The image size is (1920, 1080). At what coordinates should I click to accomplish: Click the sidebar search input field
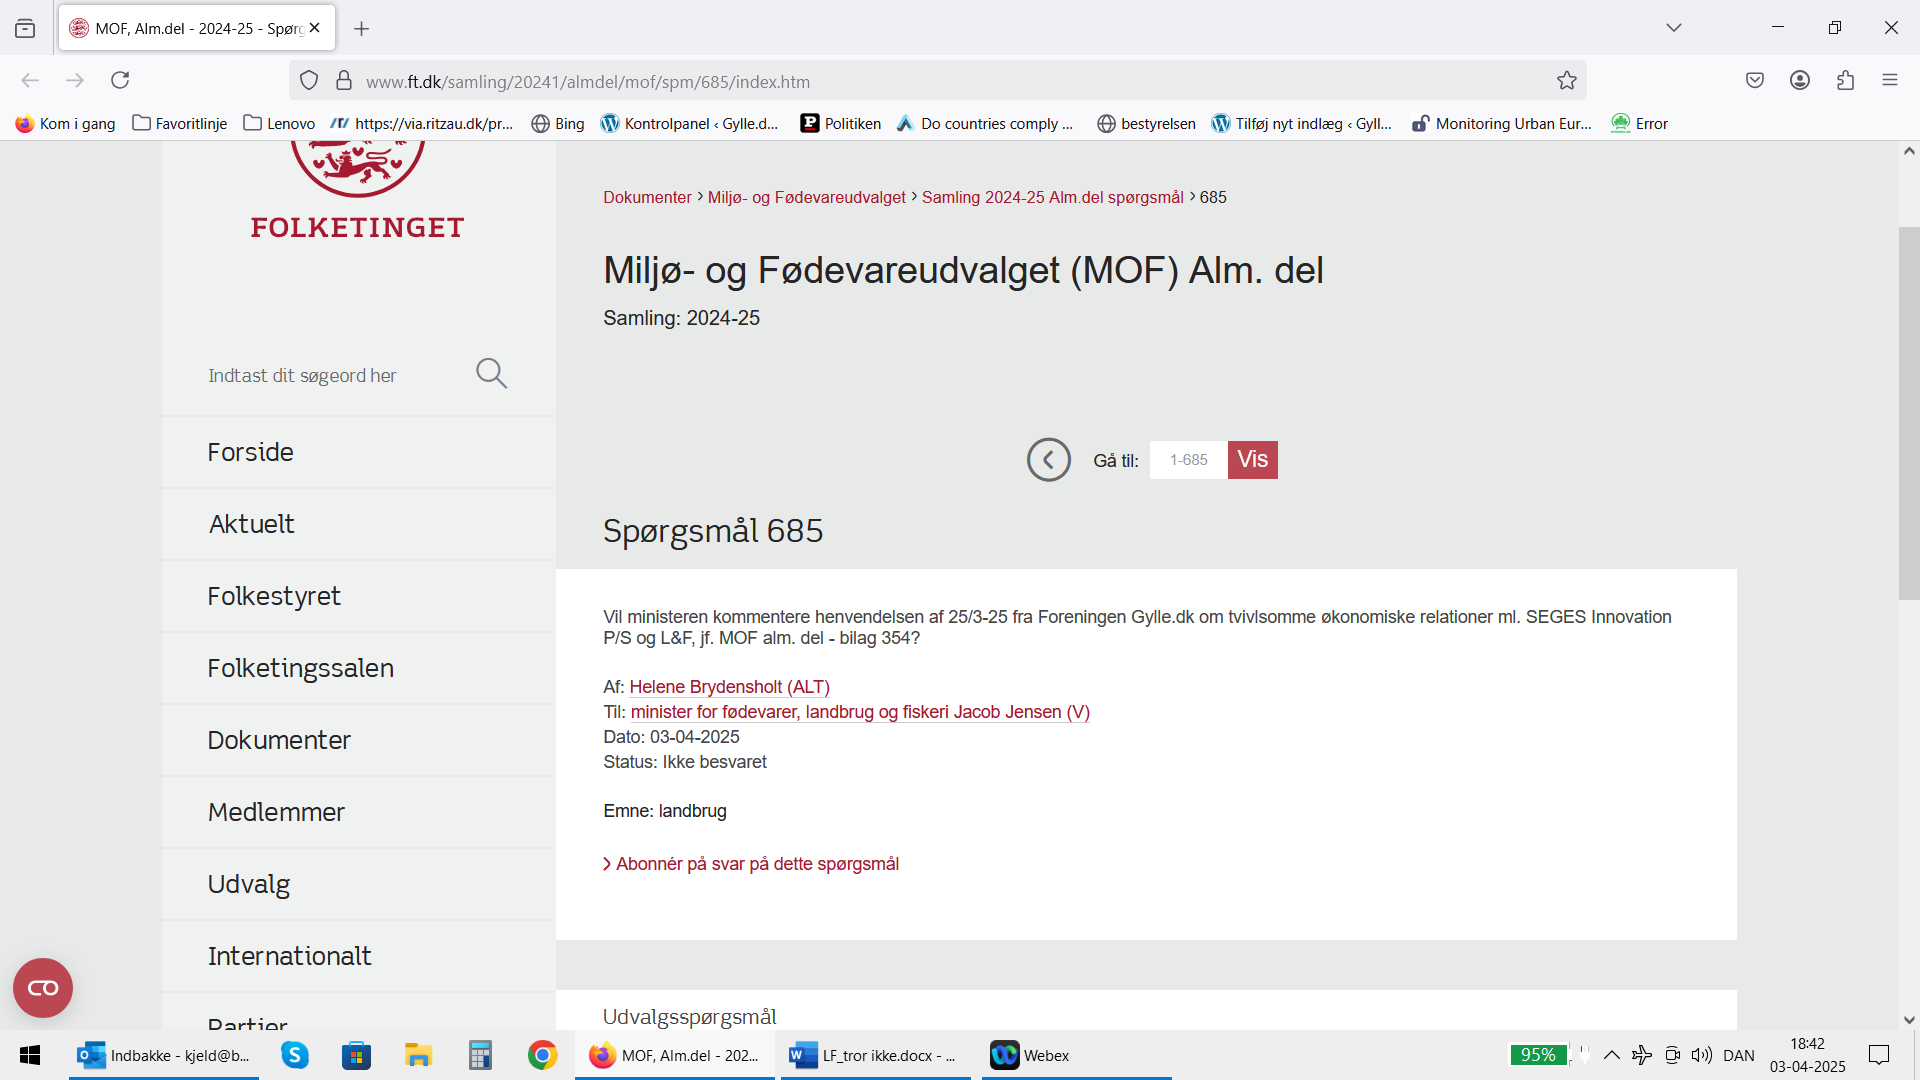tap(330, 375)
